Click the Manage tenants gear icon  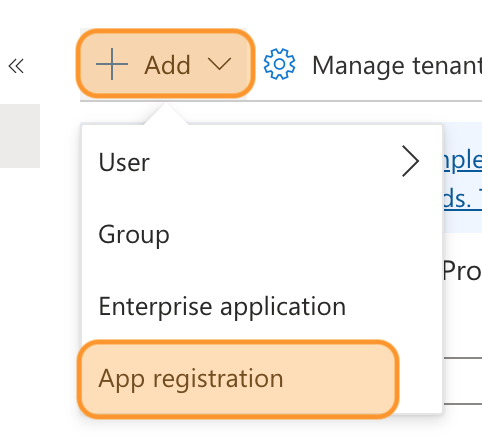tap(279, 64)
